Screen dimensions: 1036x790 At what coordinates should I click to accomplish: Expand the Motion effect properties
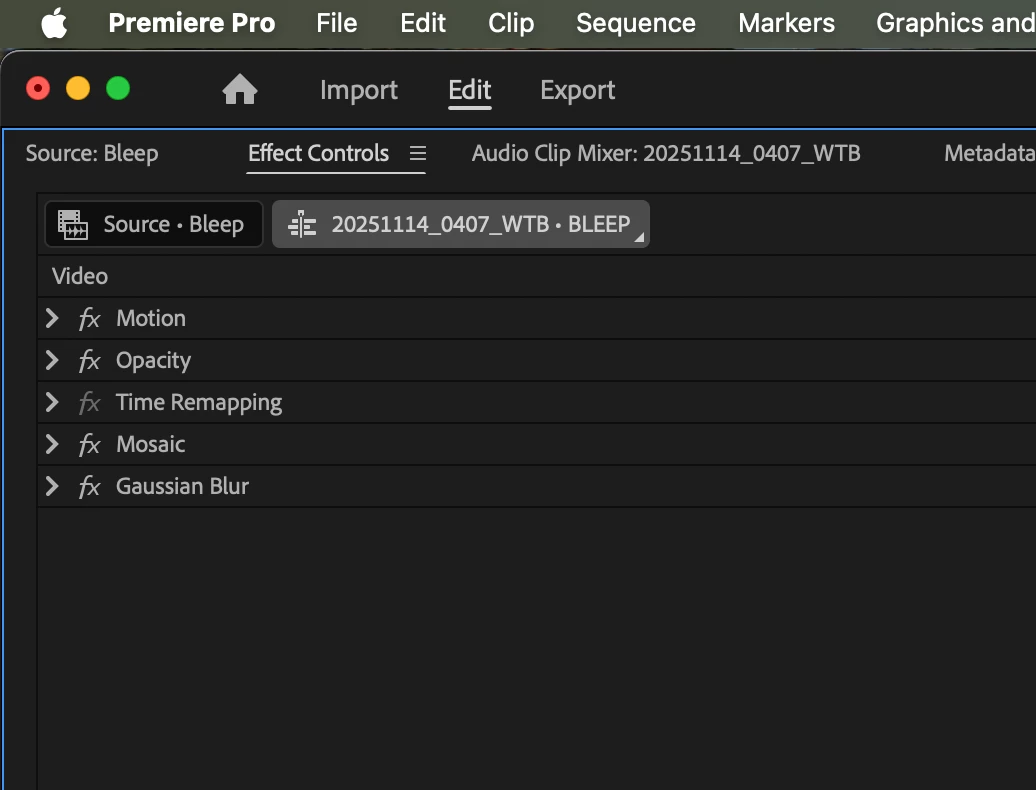point(52,318)
